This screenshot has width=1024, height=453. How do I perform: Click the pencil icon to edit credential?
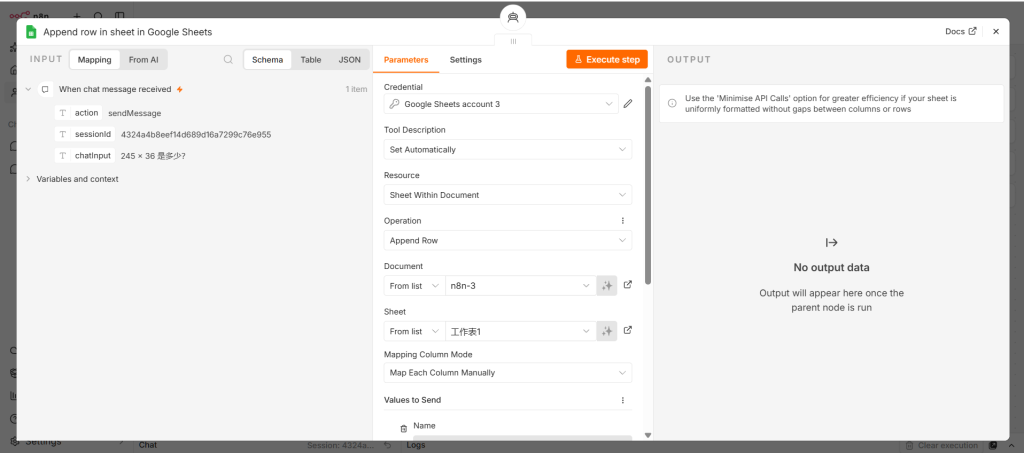coord(628,104)
